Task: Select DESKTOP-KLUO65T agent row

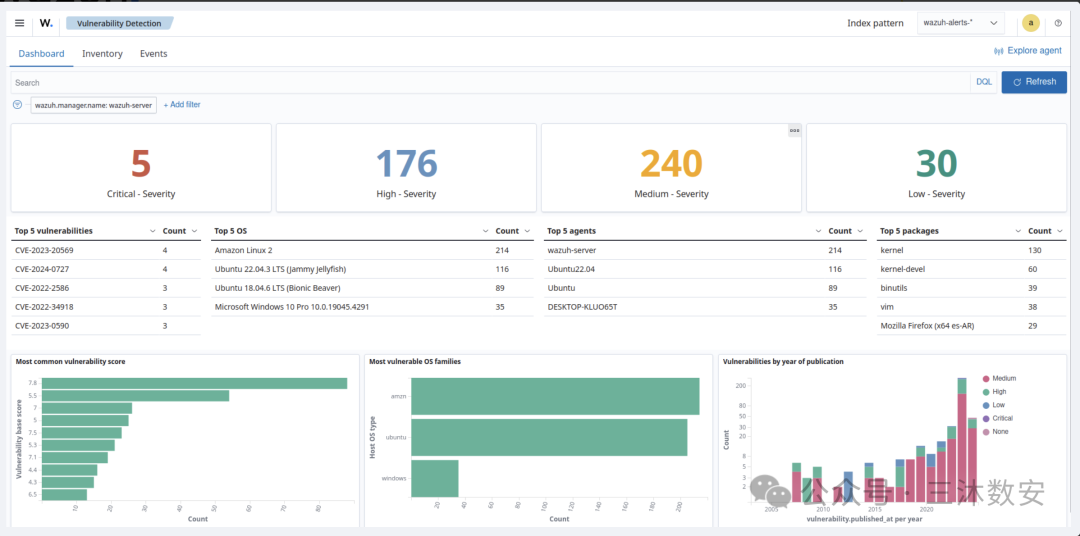Action: coord(705,307)
